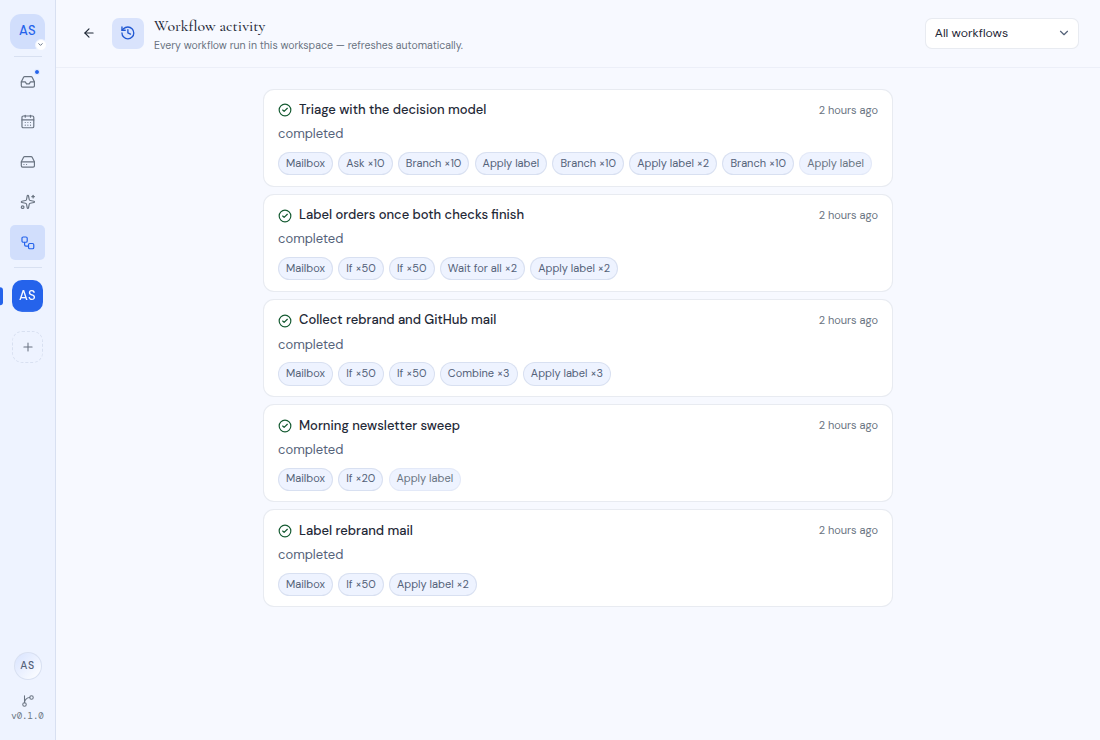Viewport: 1100px width, 740px height.
Task: Select the blue AS account avatar
Action: coord(27,296)
